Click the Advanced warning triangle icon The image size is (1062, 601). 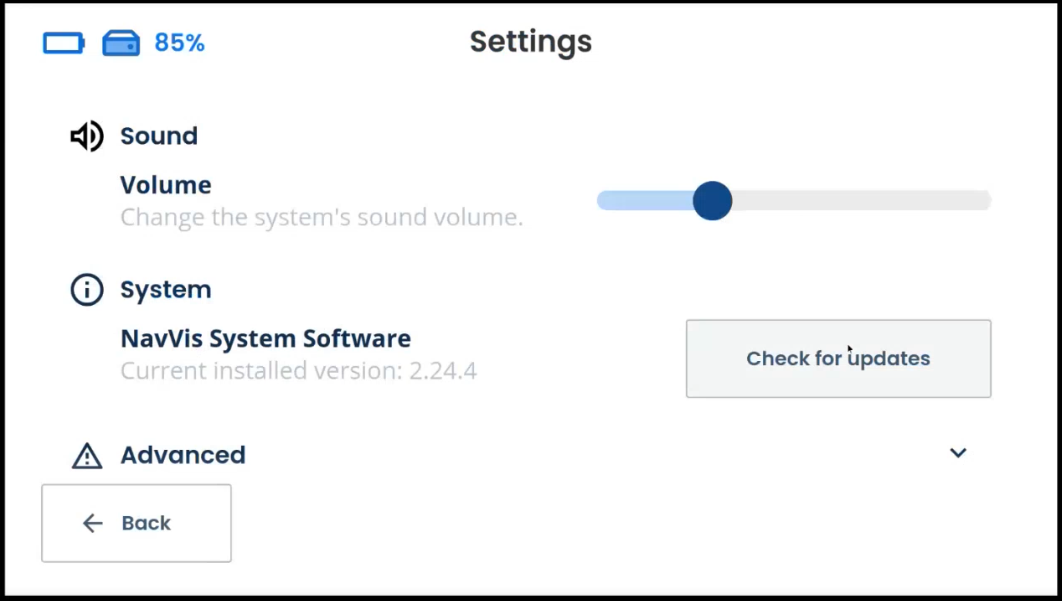[87, 455]
